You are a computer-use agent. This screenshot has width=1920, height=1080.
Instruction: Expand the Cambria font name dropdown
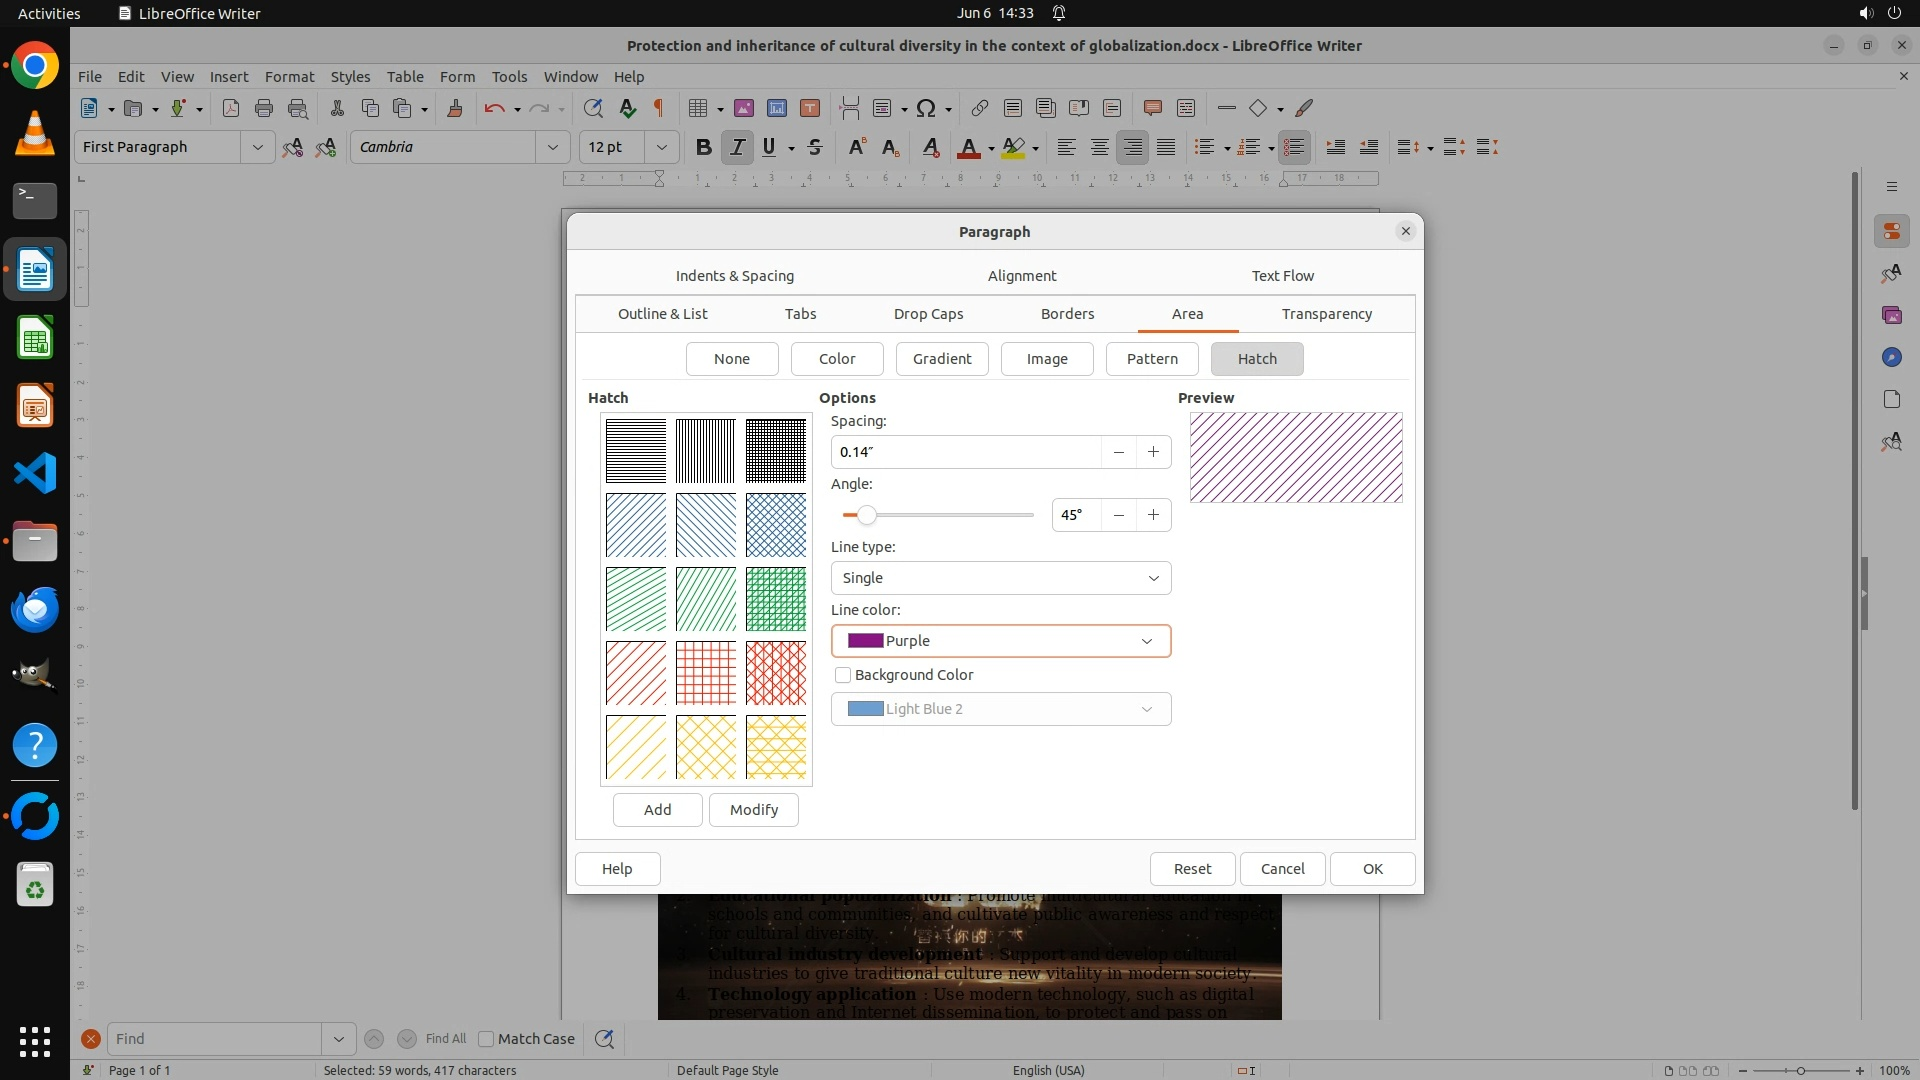(552, 147)
